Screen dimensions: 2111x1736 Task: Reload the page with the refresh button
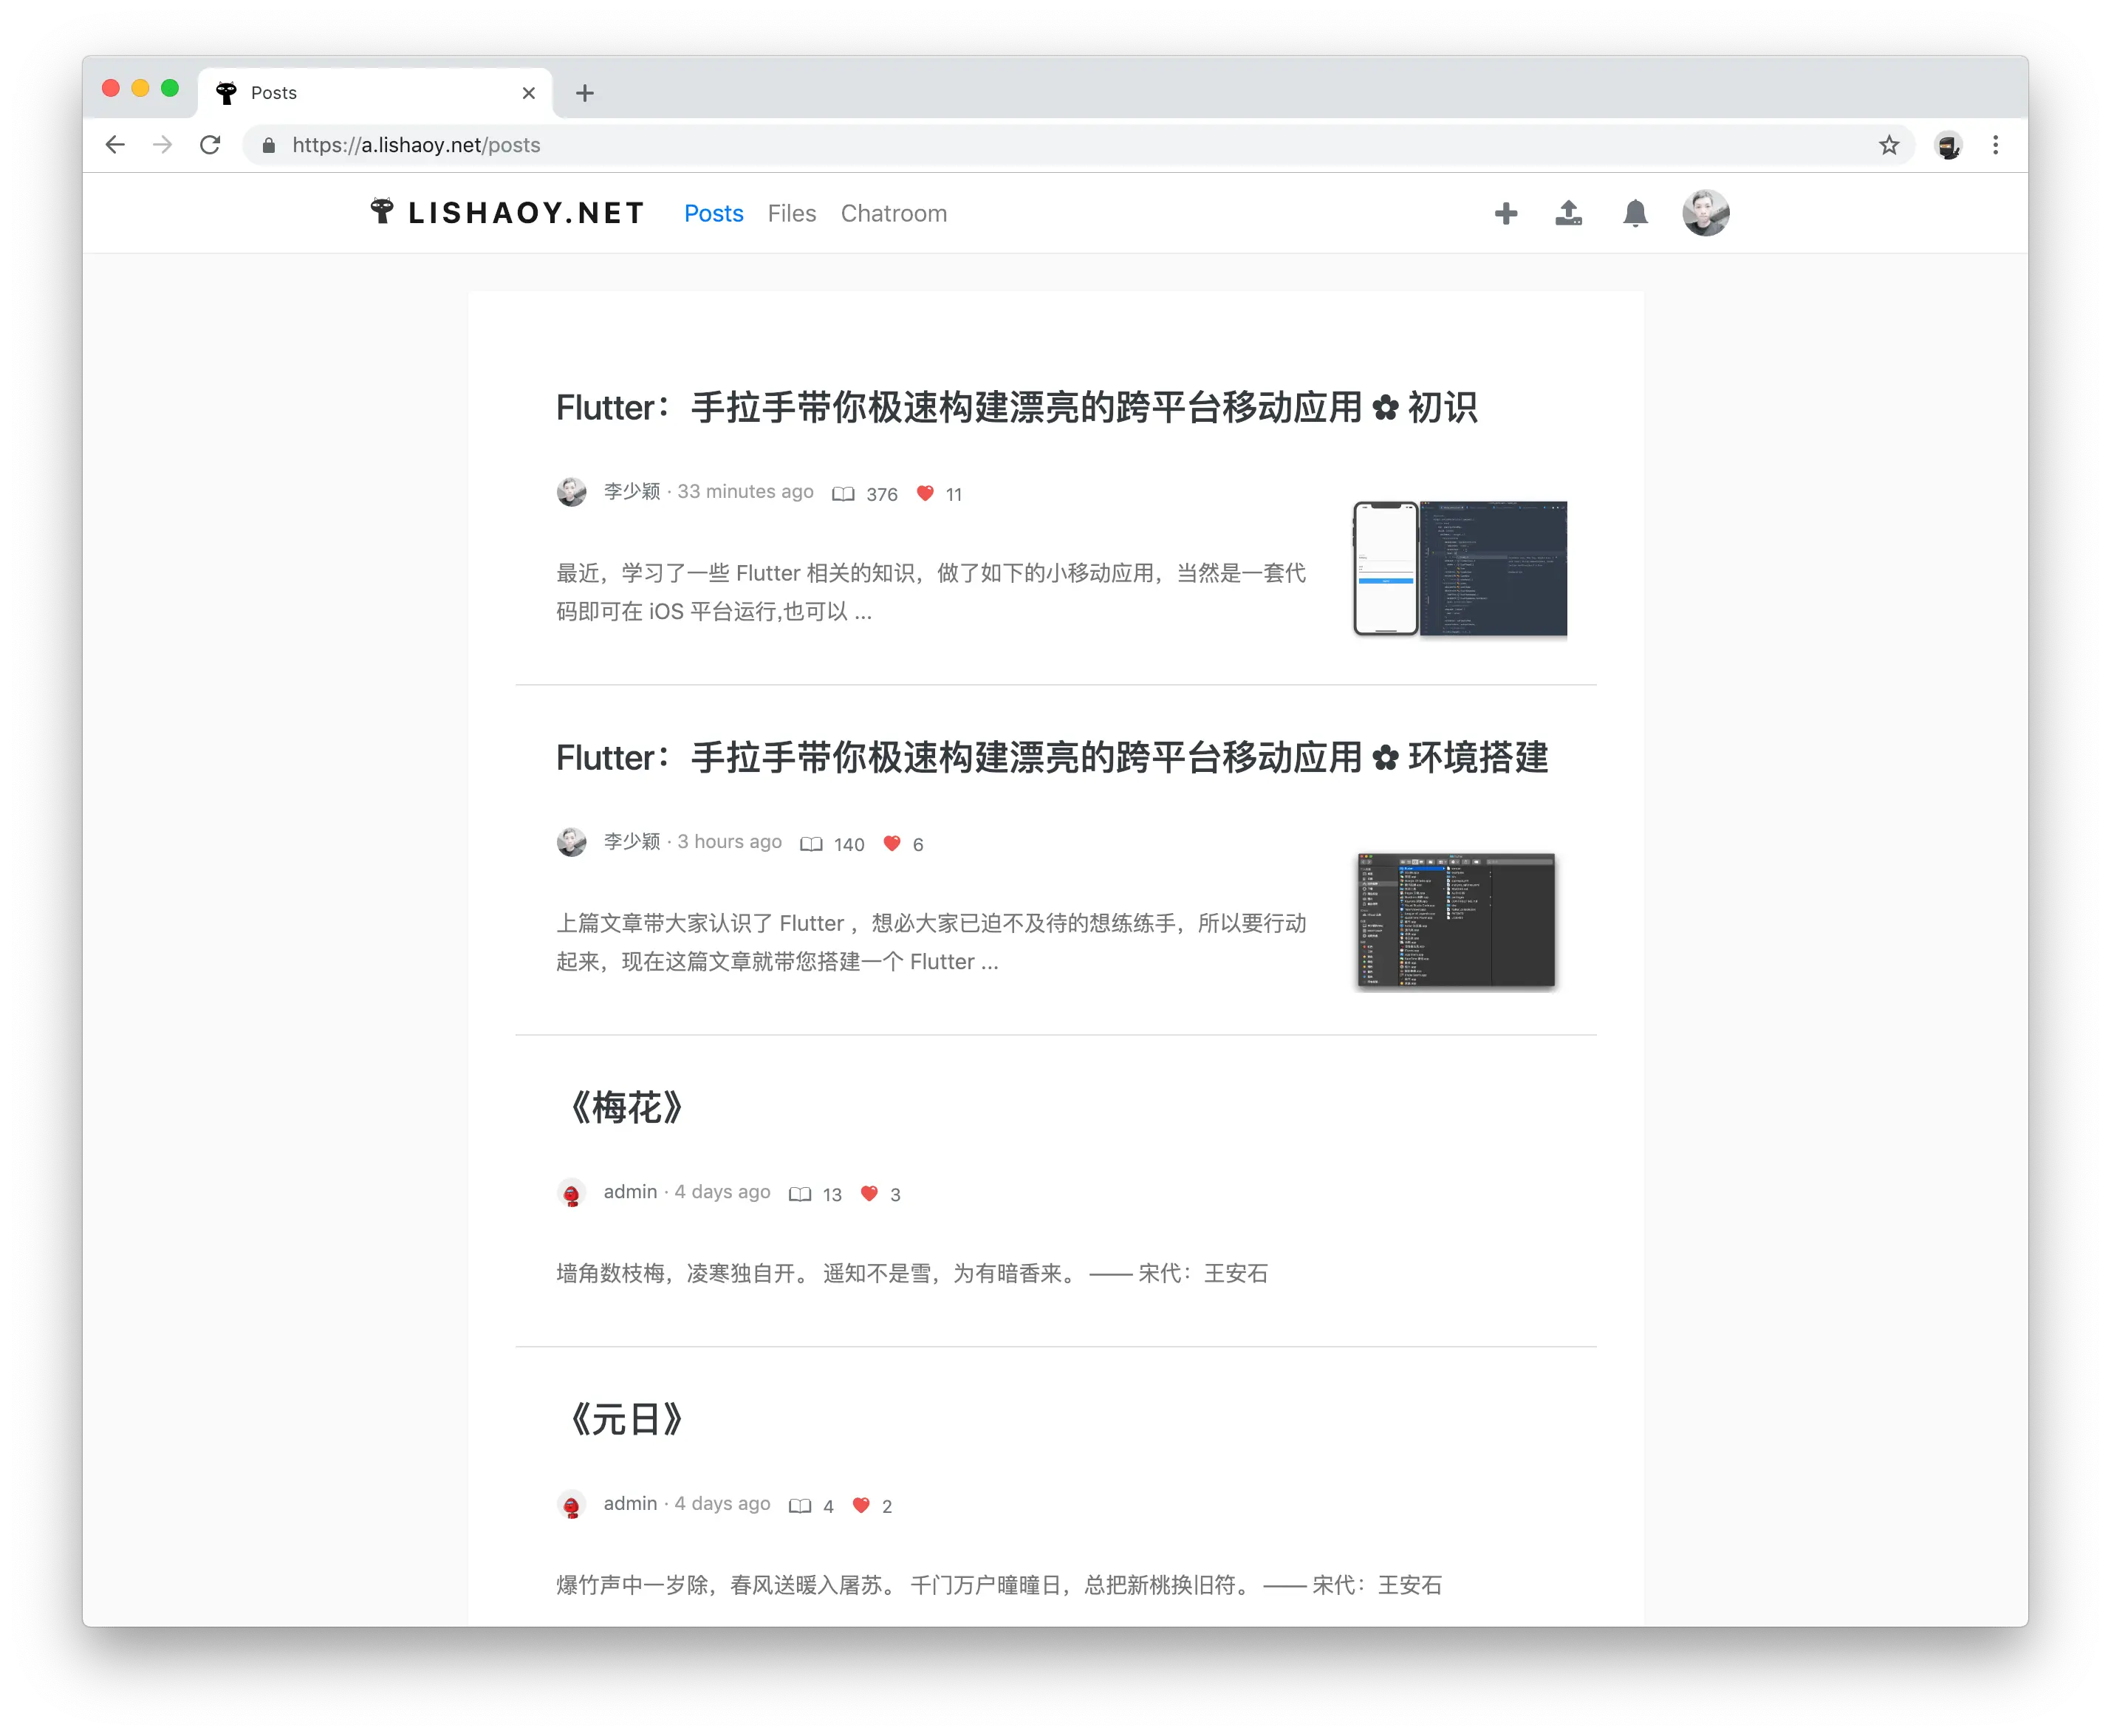coord(210,145)
